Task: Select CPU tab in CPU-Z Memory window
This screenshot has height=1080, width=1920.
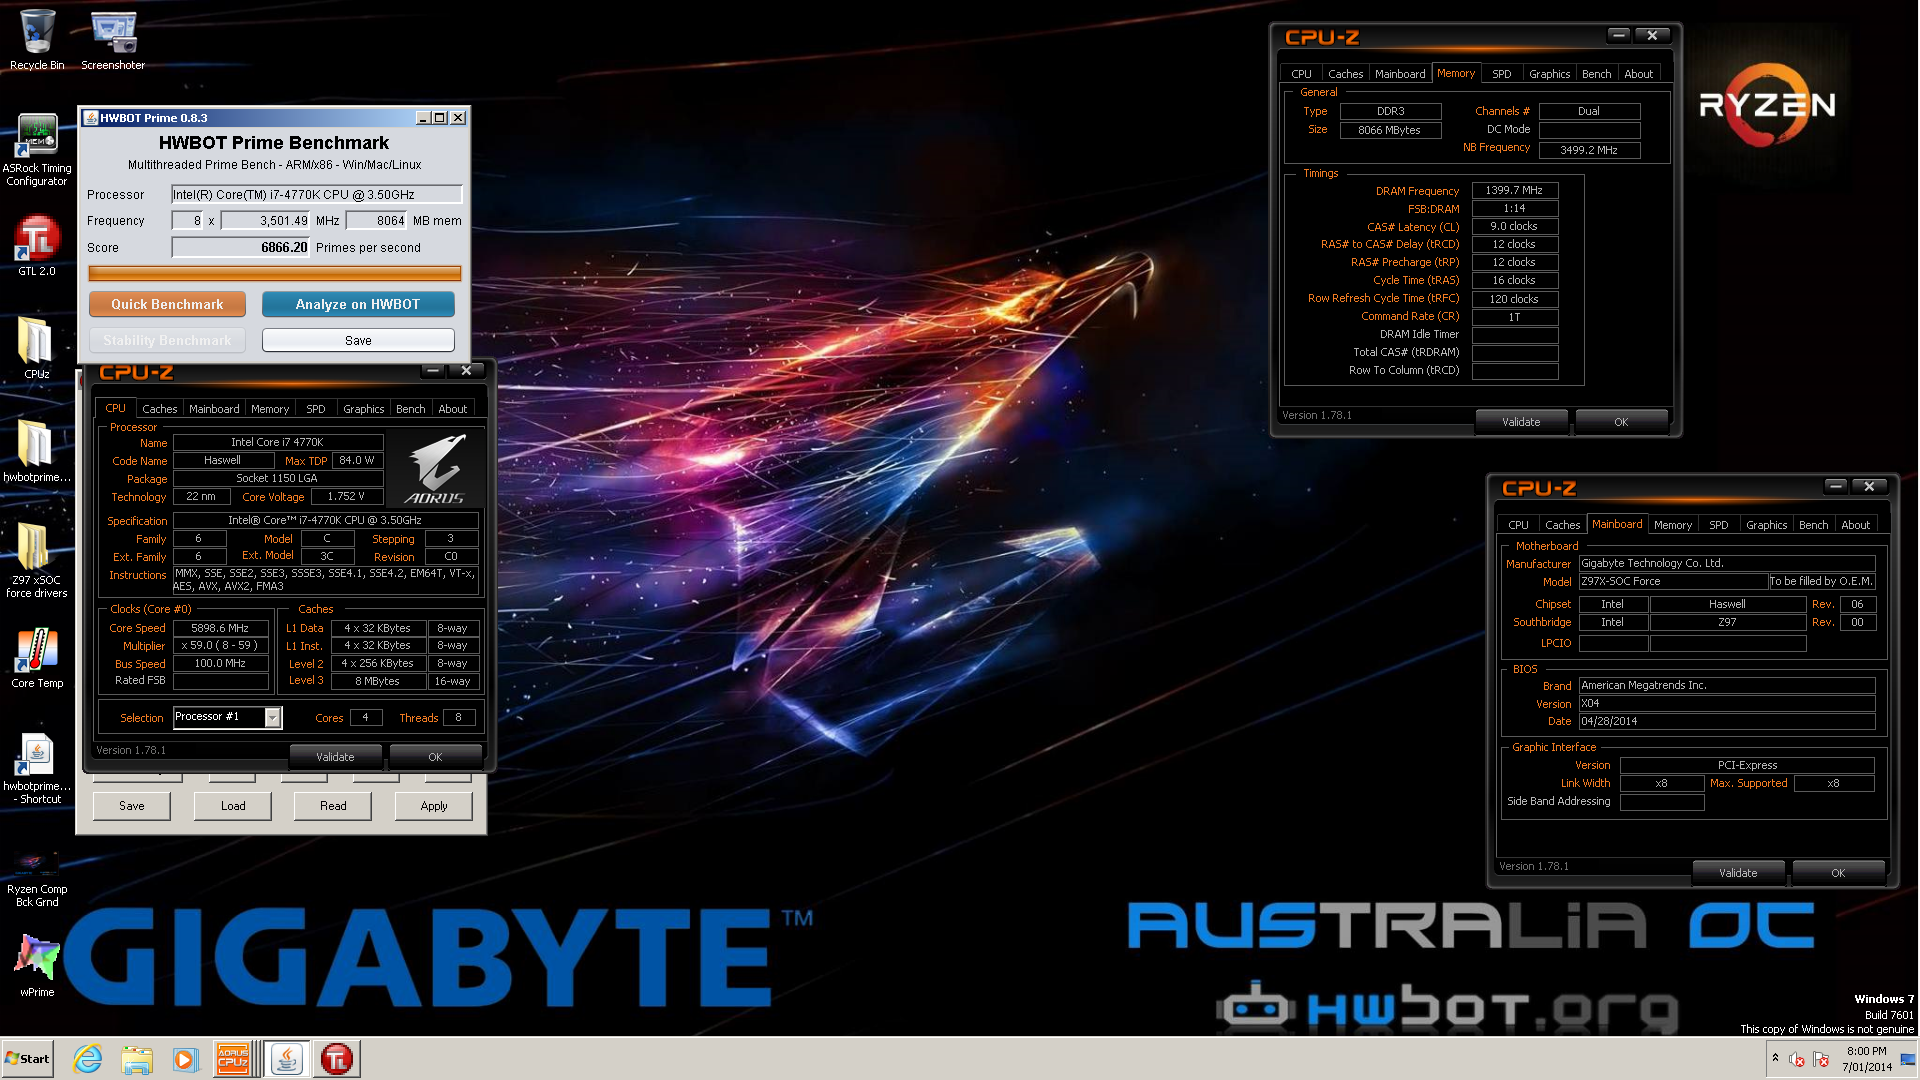Action: pyautogui.click(x=1301, y=74)
